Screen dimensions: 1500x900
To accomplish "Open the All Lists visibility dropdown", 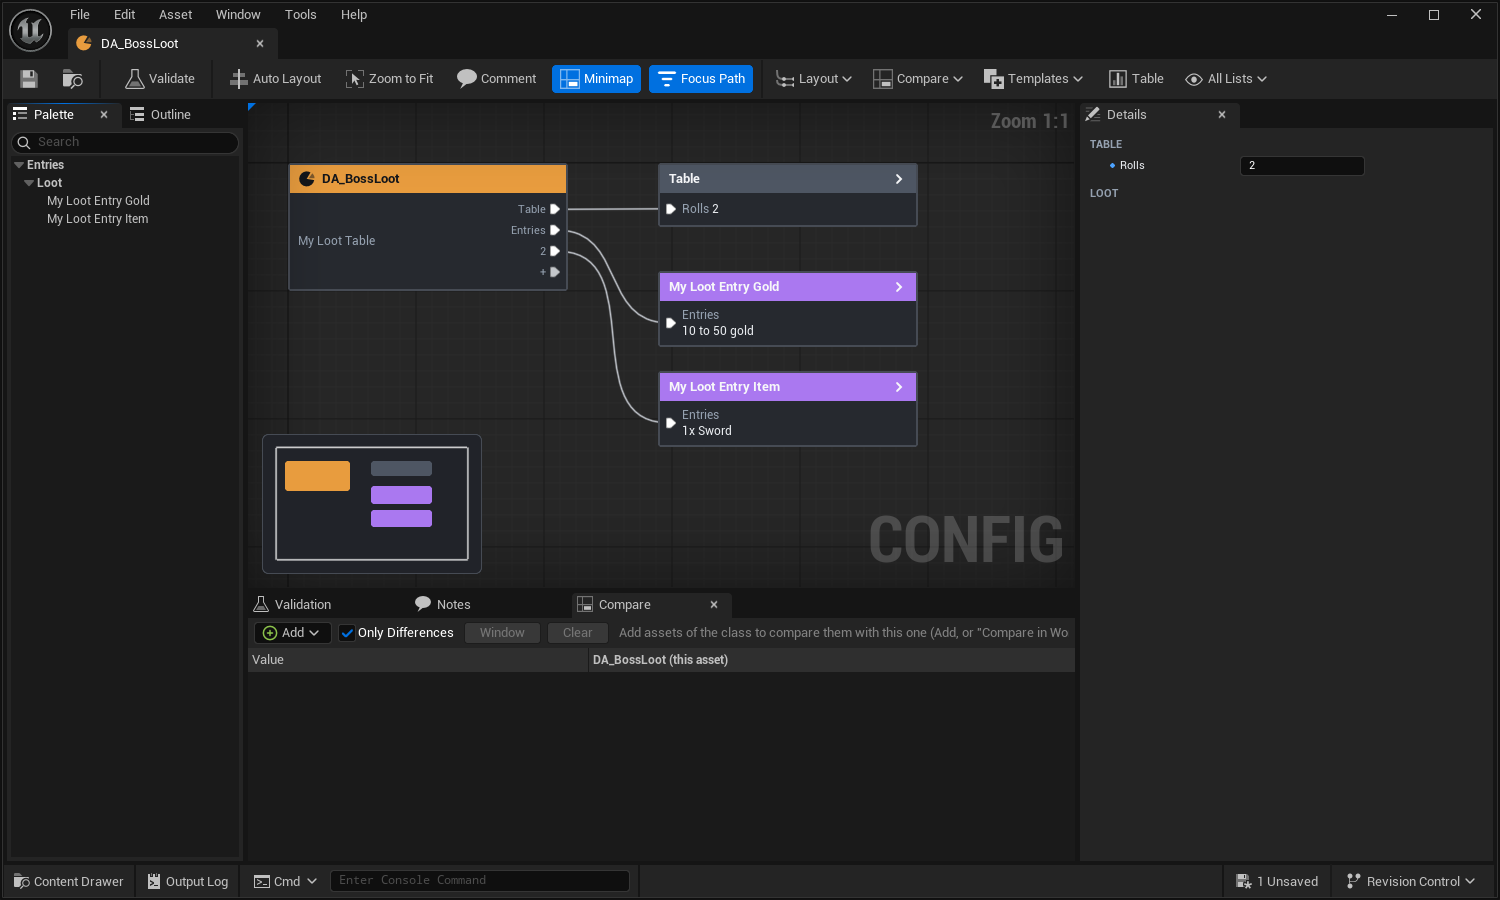I will [1226, 79].
